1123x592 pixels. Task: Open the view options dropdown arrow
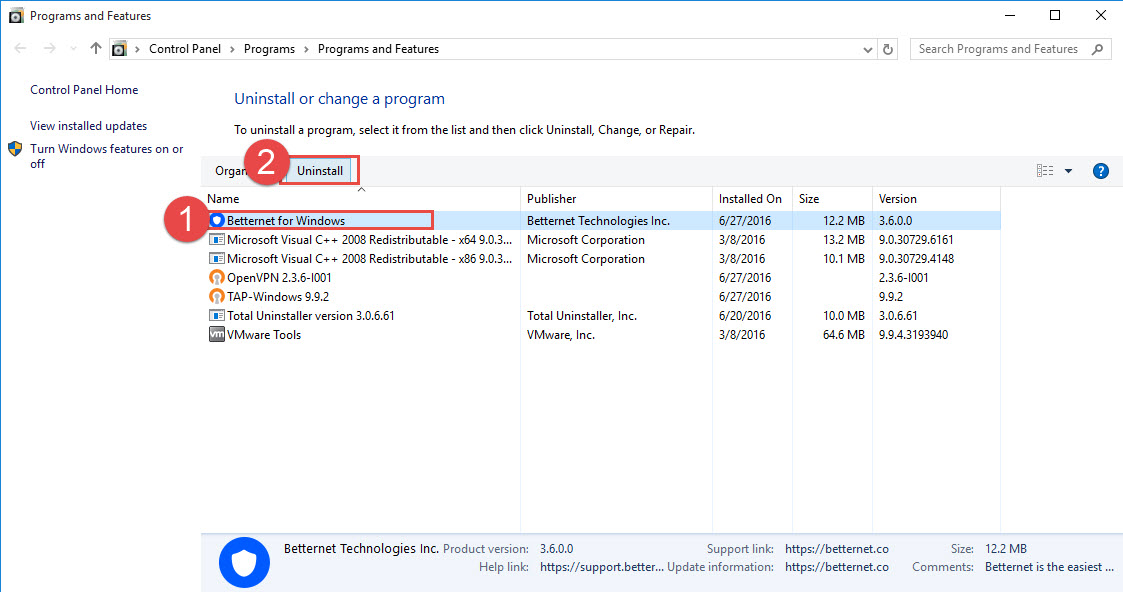pos(1069,171)
